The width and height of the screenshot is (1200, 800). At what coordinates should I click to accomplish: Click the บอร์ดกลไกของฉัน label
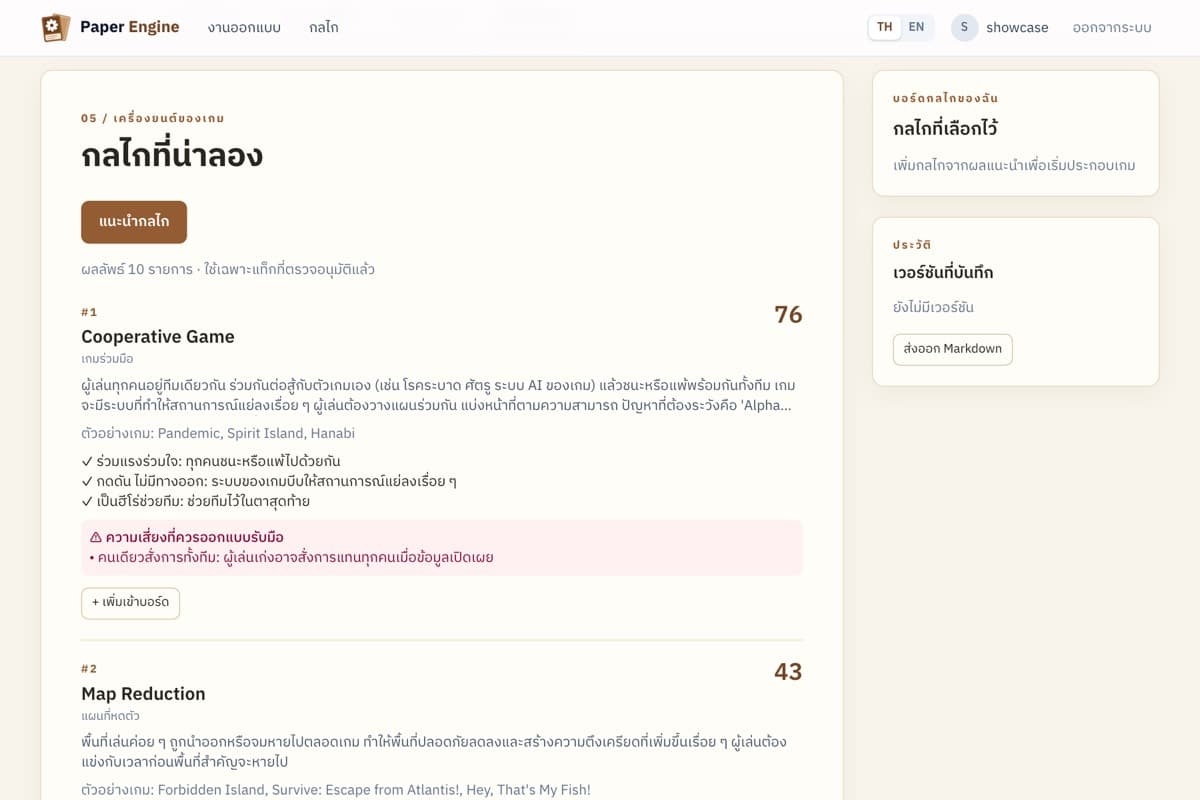coord(946,98)
